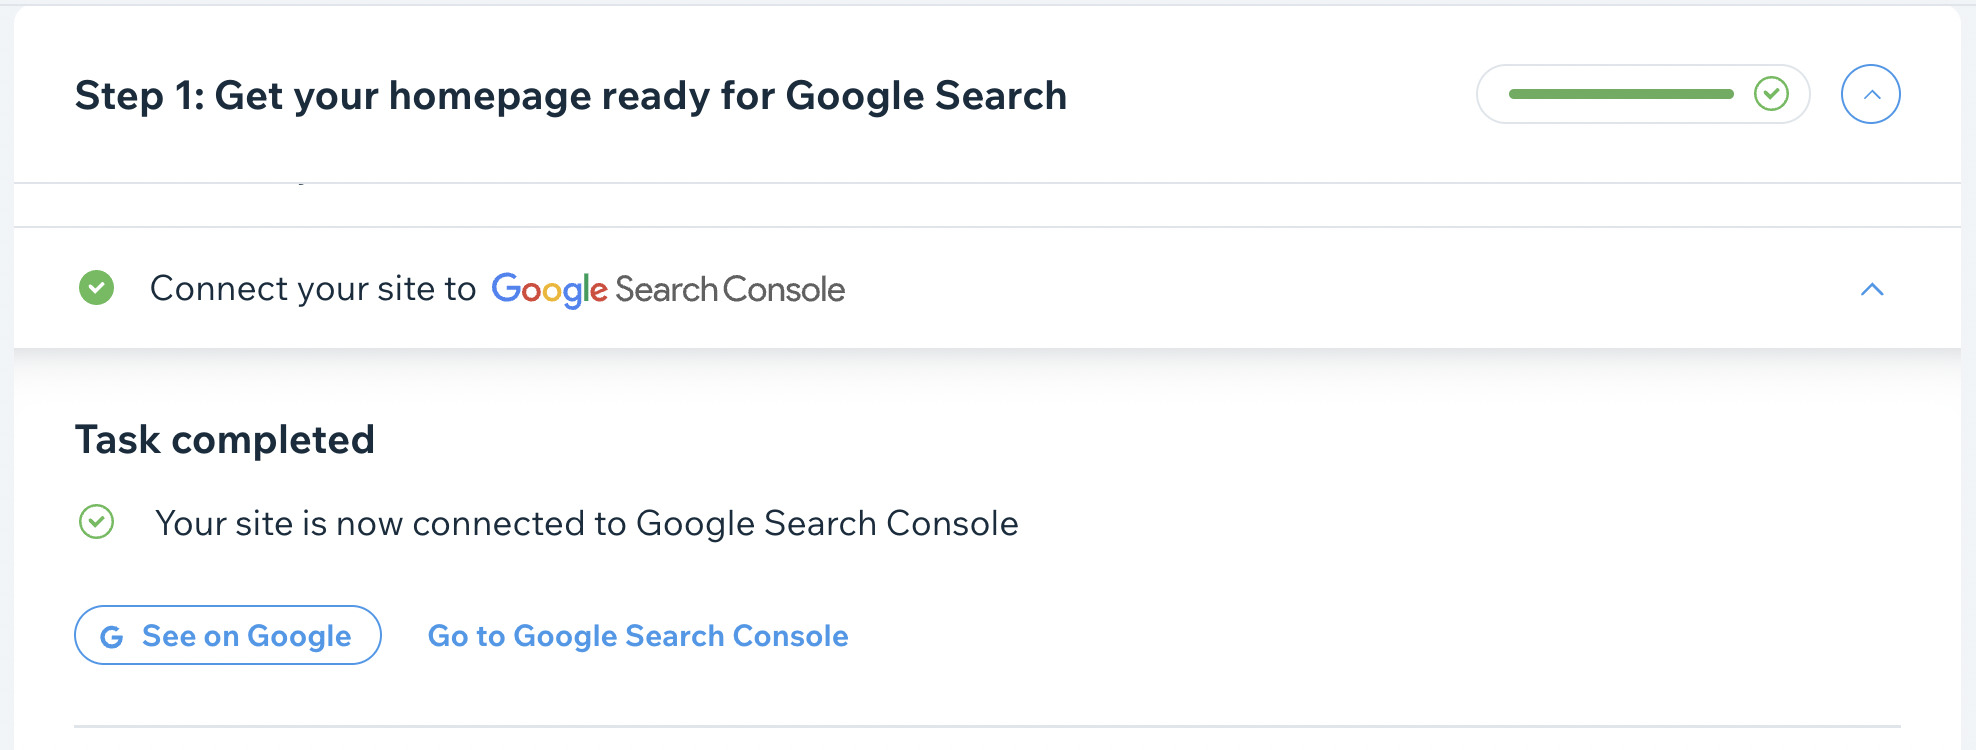Screen dimensions: 1976x750
Task: Click the Google G icon in See on Google button
Action: tap(112, 635)
